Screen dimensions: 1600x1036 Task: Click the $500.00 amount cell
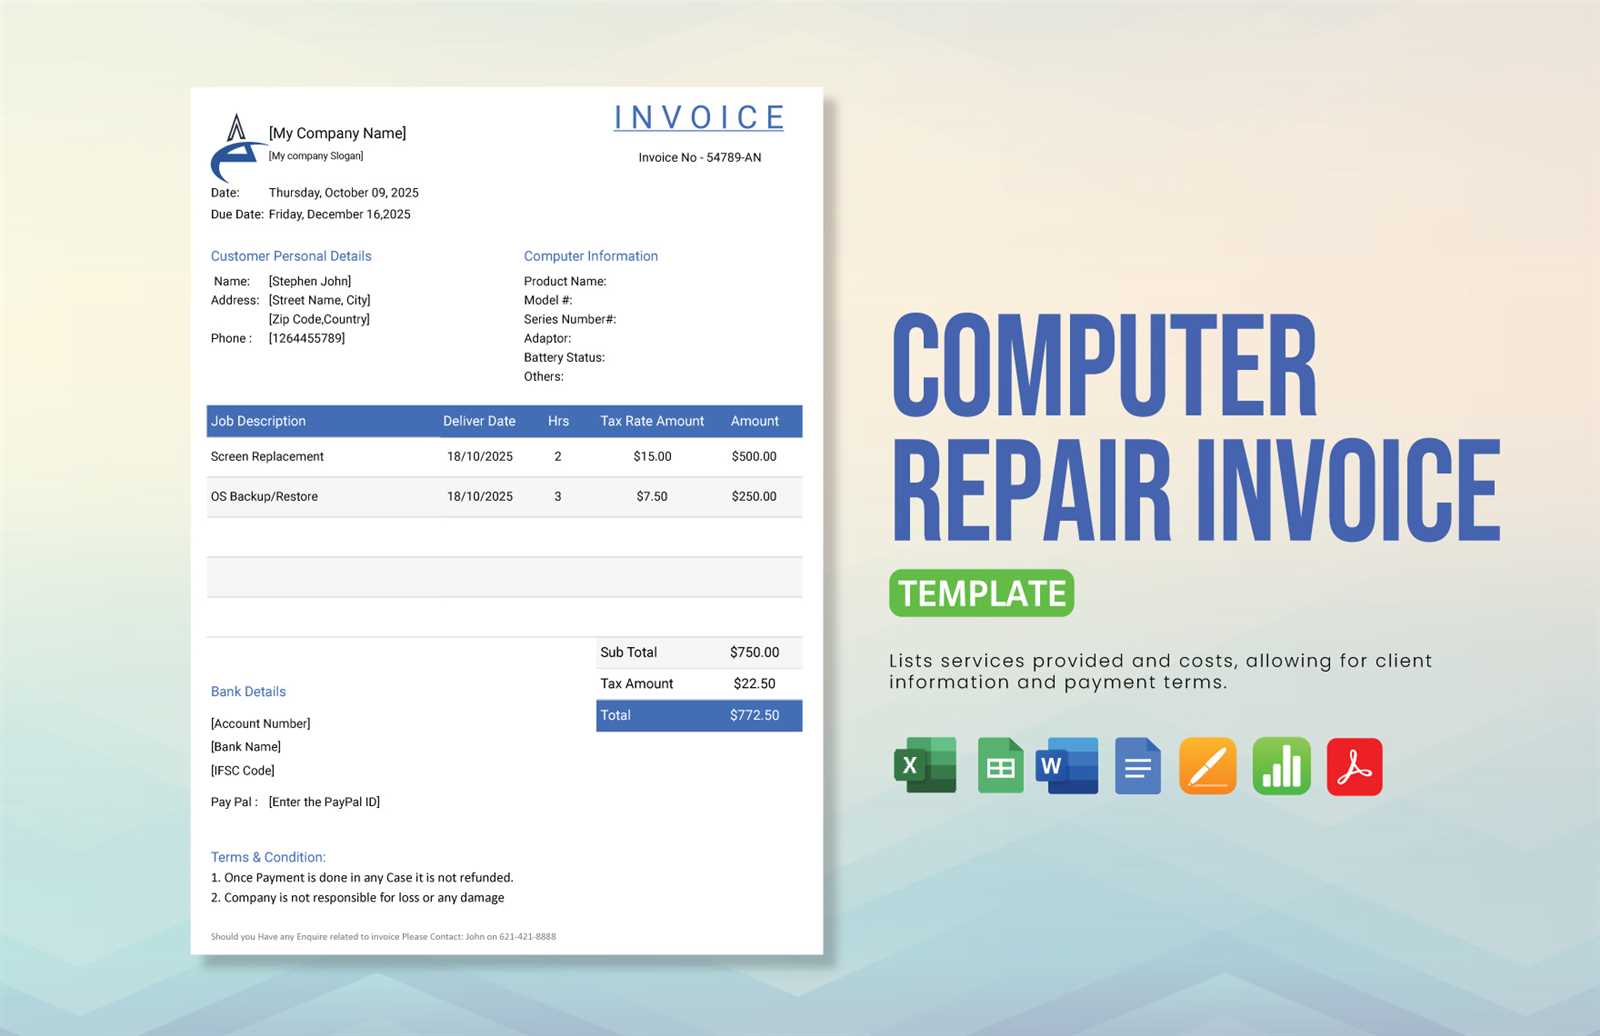coord(754,457)
